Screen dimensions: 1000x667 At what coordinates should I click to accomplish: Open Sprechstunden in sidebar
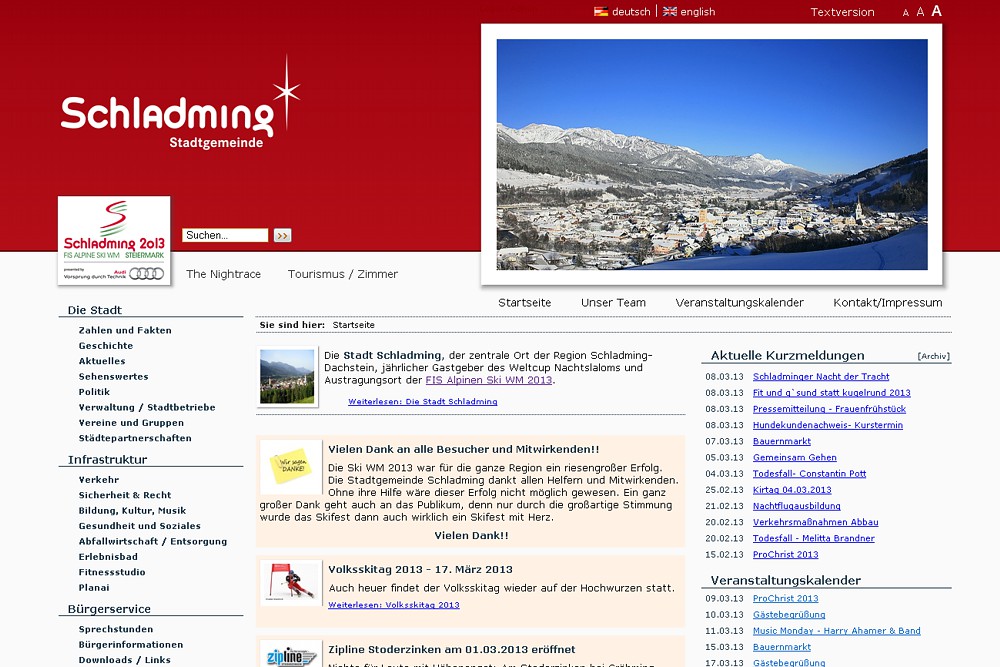tap(115, 629)
